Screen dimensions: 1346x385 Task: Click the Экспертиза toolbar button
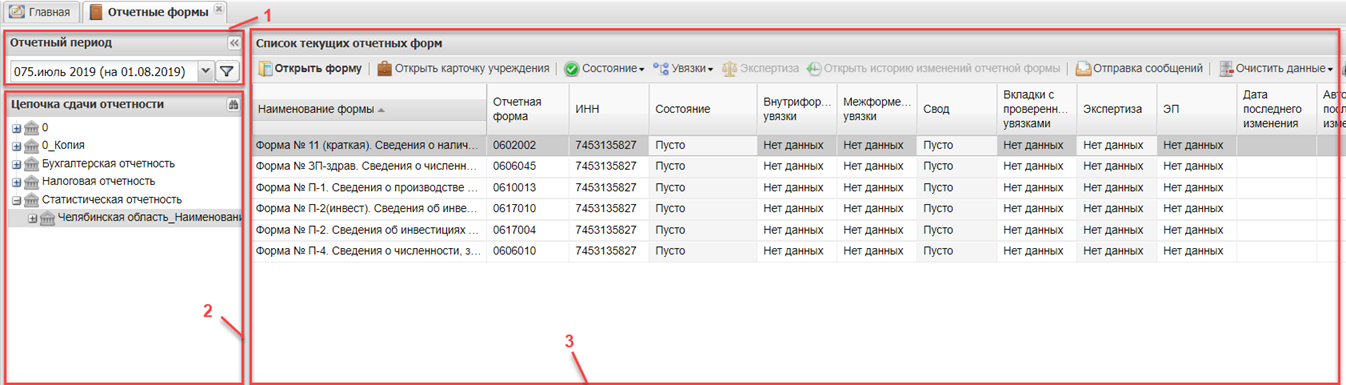[760, 69]
